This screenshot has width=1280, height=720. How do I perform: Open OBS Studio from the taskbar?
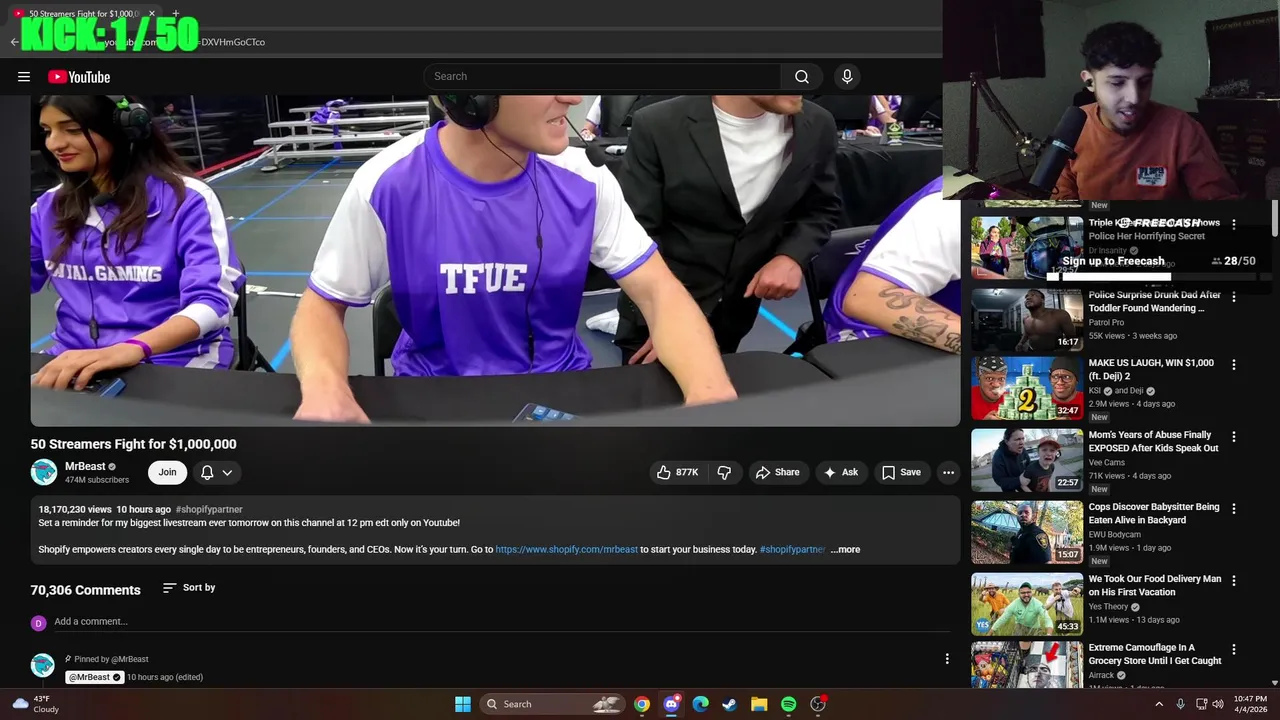[818, 704]
